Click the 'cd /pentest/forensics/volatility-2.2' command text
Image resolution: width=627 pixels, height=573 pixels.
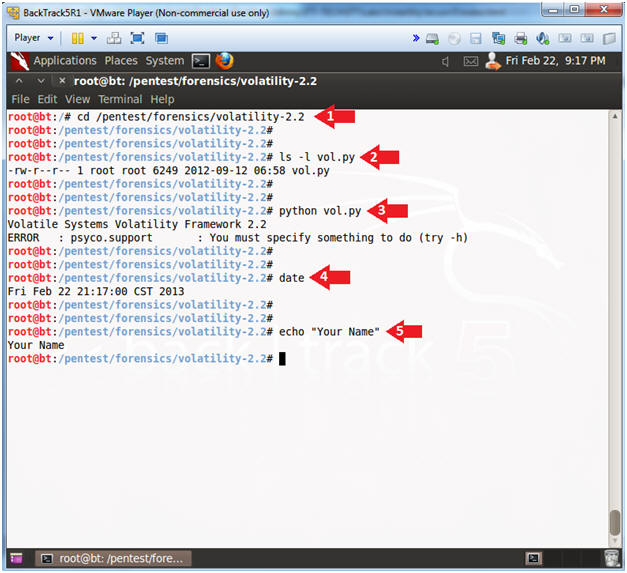pos(191,117)
